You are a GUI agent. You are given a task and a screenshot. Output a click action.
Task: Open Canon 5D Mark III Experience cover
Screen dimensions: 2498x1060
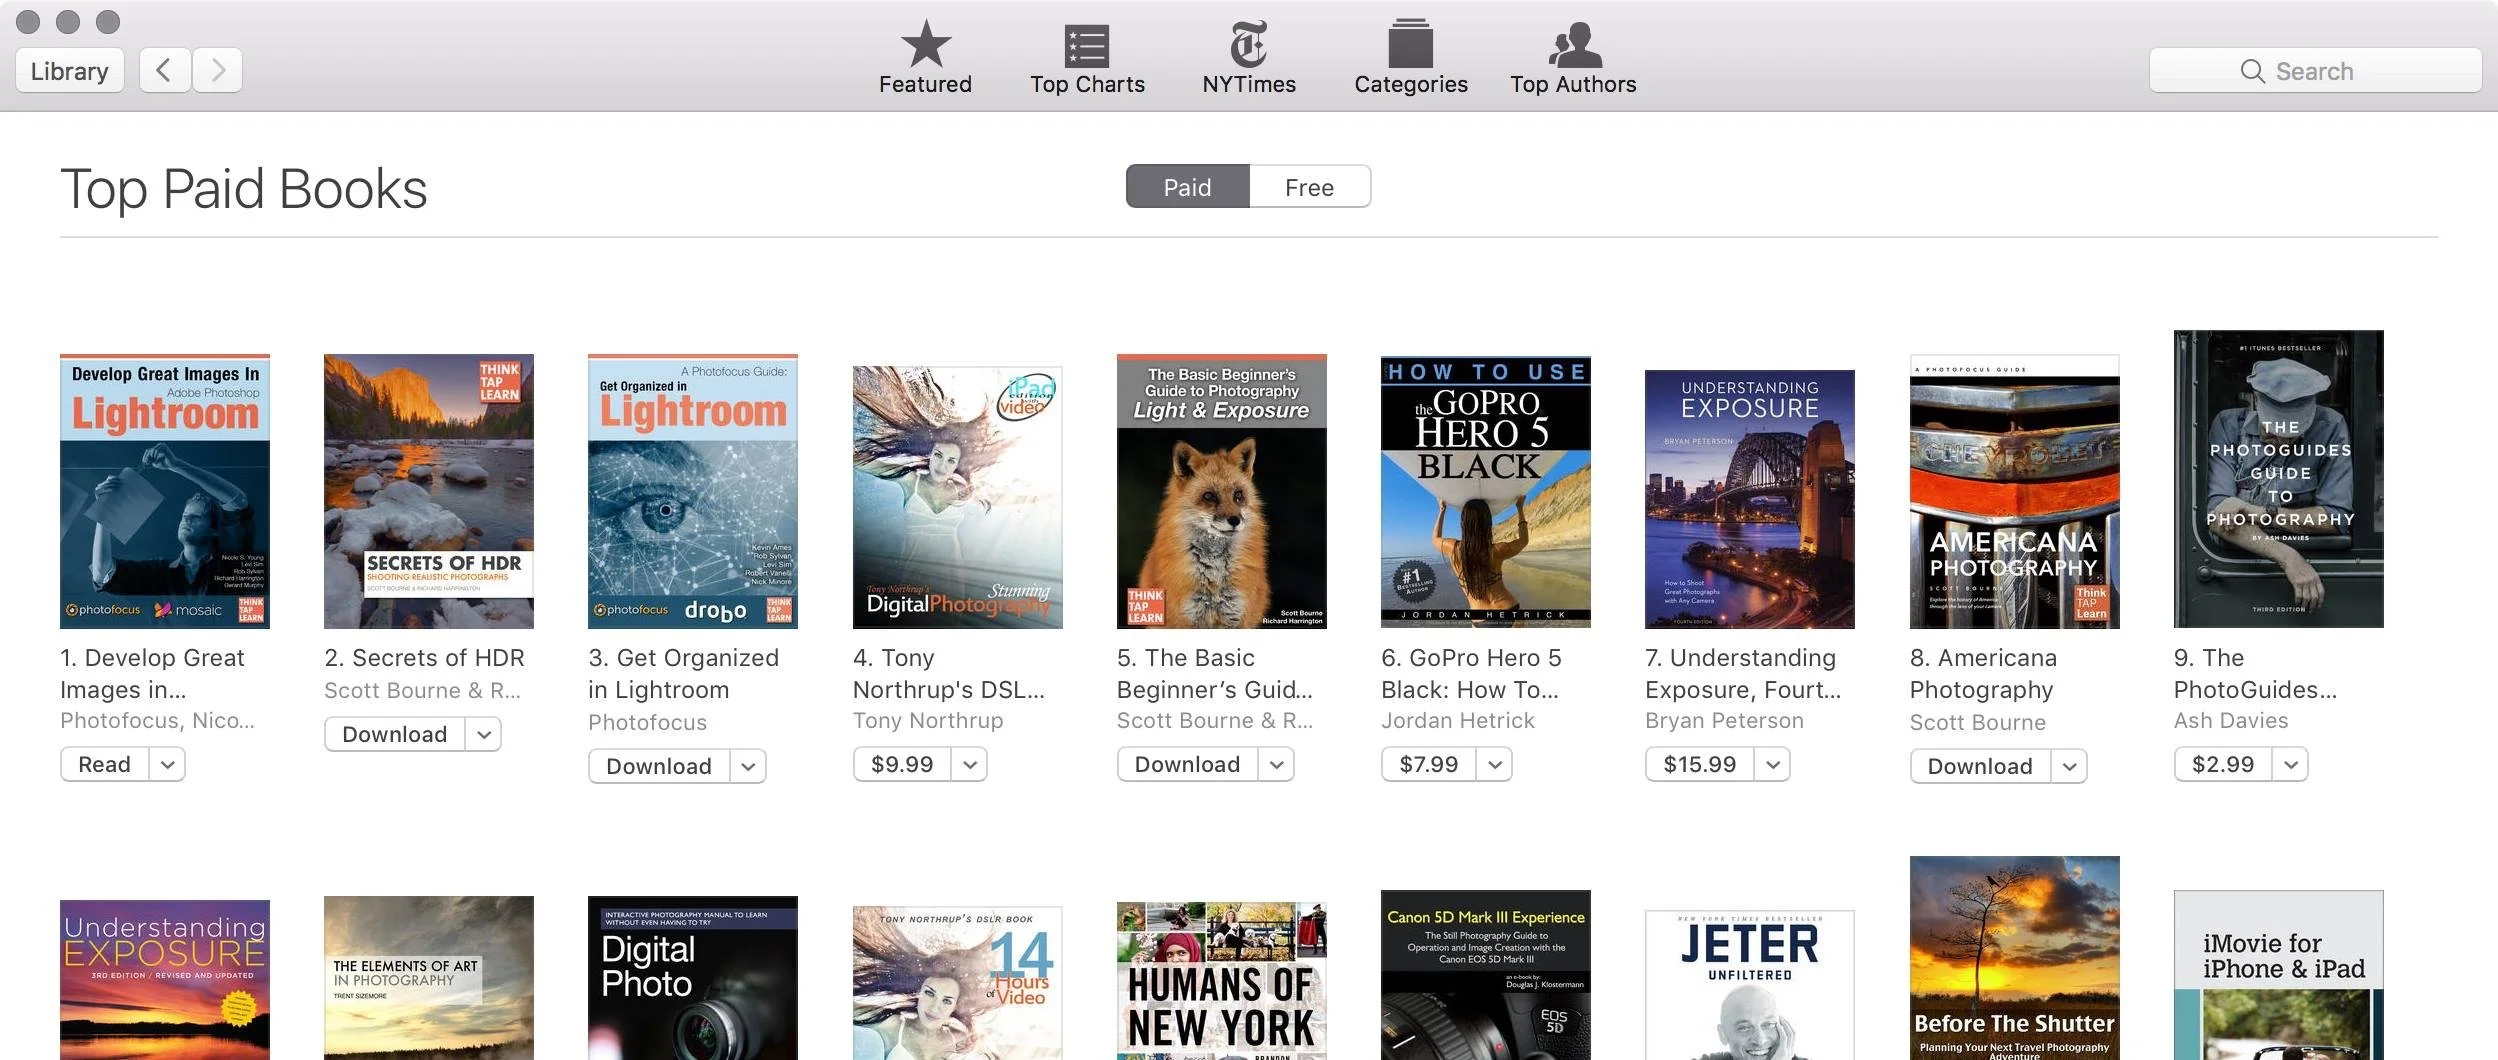pyautogui.click(x=1485, y=975)
